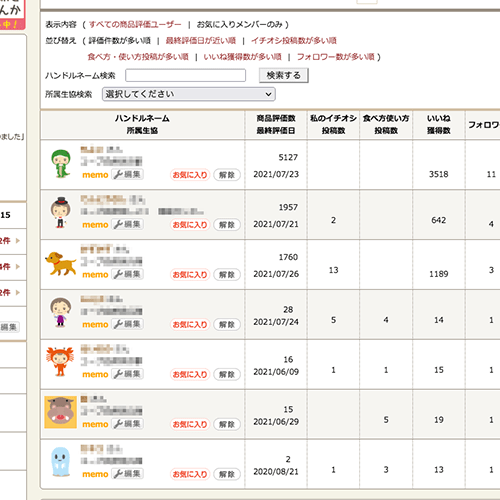
Task: Toggle お気に入り for the first member
Action: (x=190, y=175)
